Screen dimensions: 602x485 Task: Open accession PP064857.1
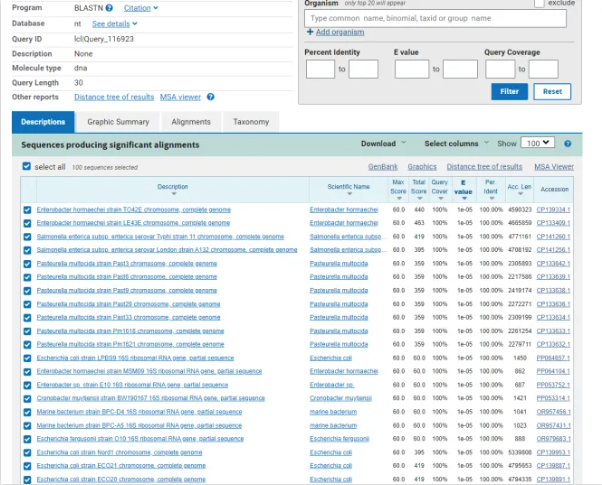553,358
